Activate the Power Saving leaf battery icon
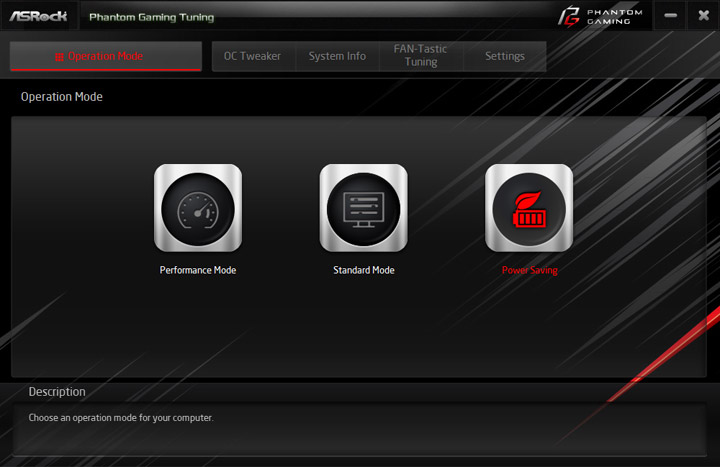The image size is (720, 467). tap(529, 208)
